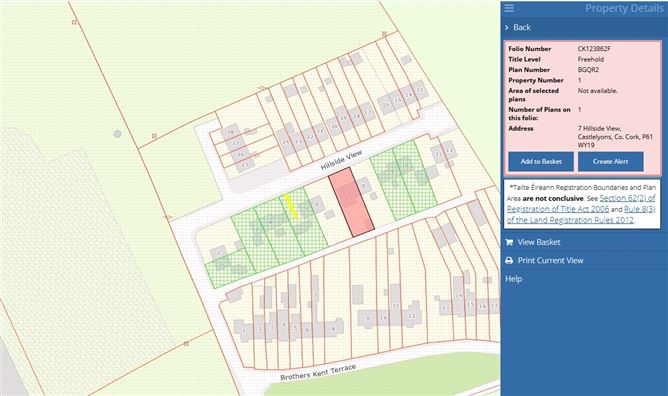Open the Help menu item
Image resolution: width=668 pixels, height=396 pixels.
pos(513,279)
